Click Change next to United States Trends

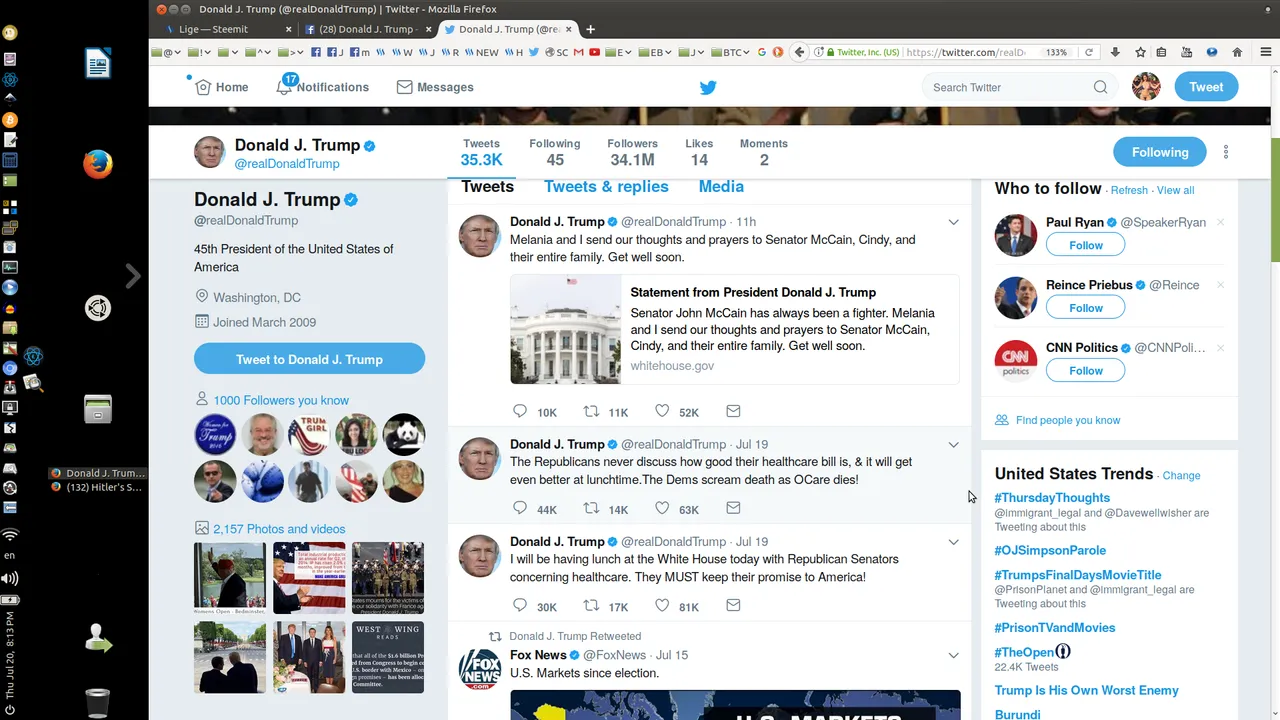[1181, 476]
